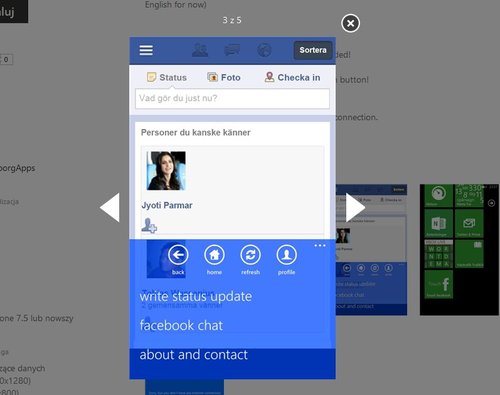
Task: Click the Sortera button
Action: point(313,50)
